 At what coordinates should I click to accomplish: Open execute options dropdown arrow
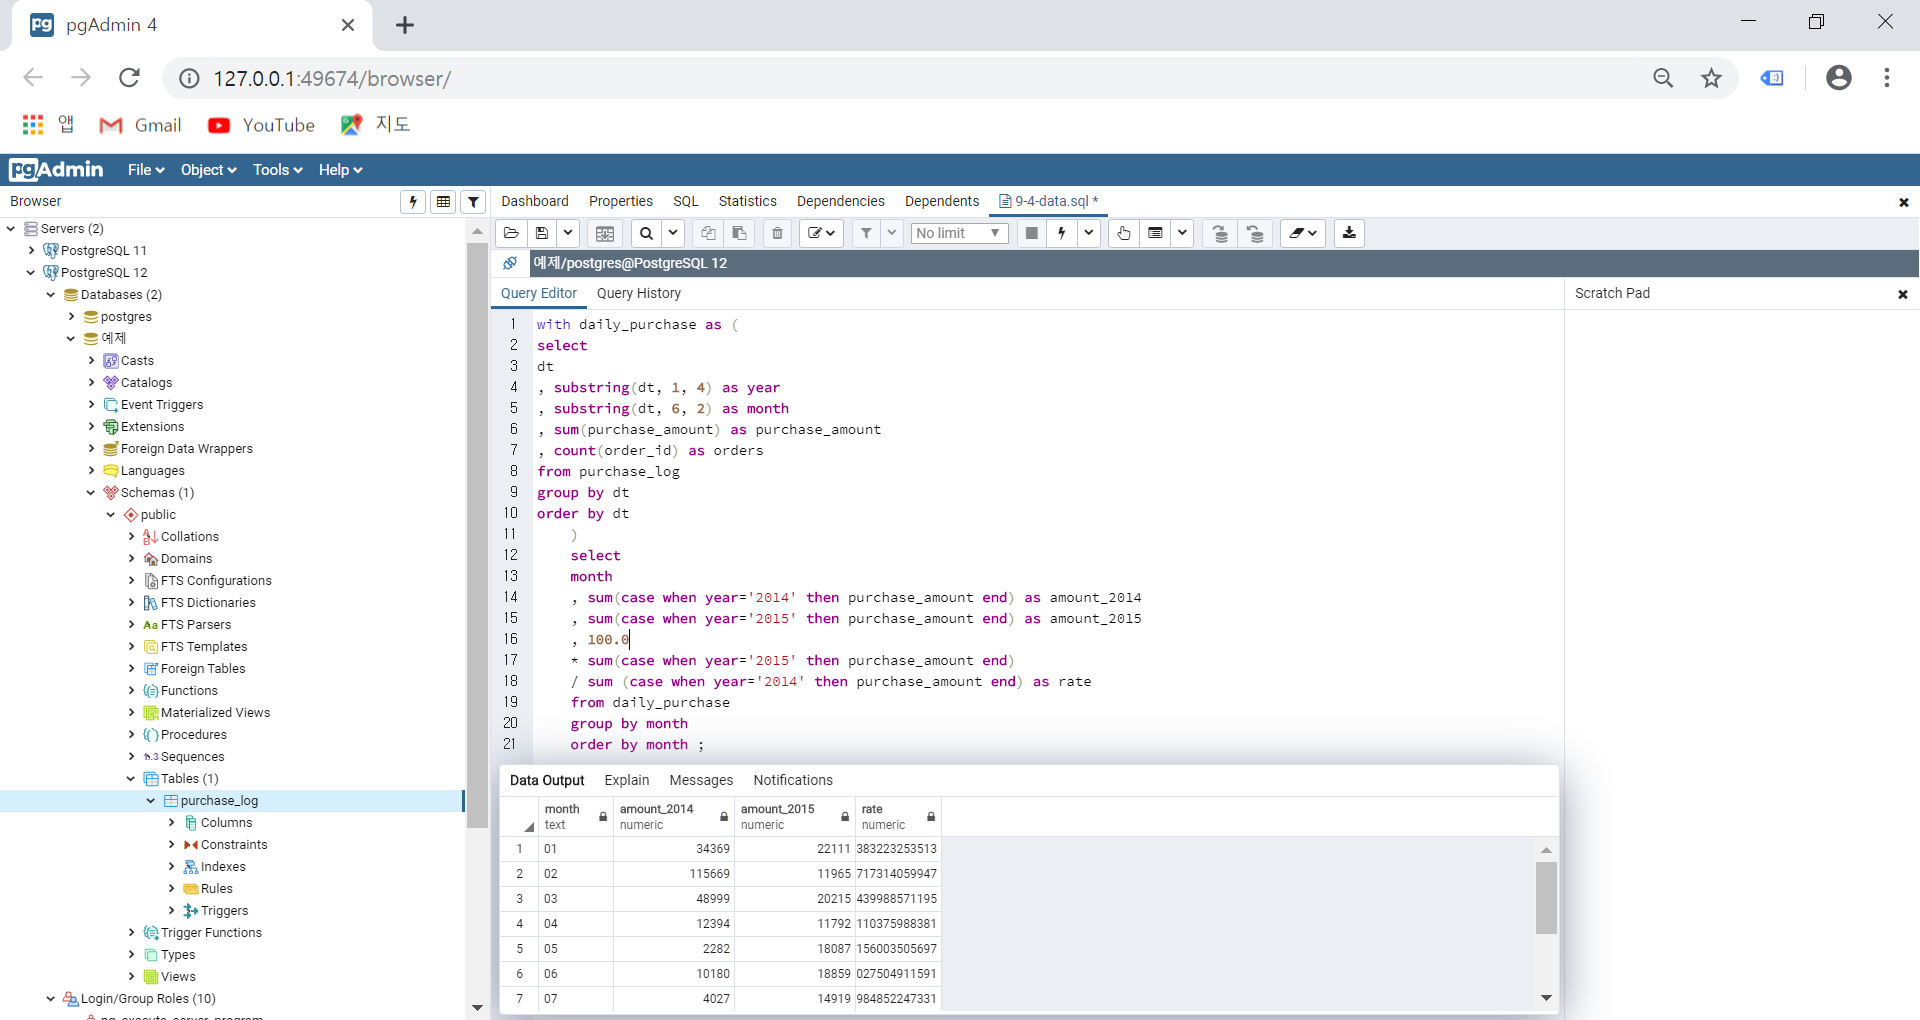coord(1089,233)
